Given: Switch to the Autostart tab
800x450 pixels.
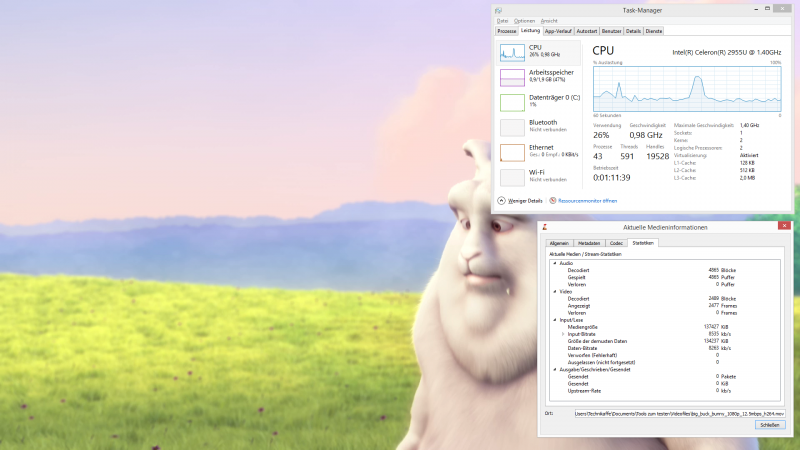Looking at the screenshot, I should click(586, 31).
